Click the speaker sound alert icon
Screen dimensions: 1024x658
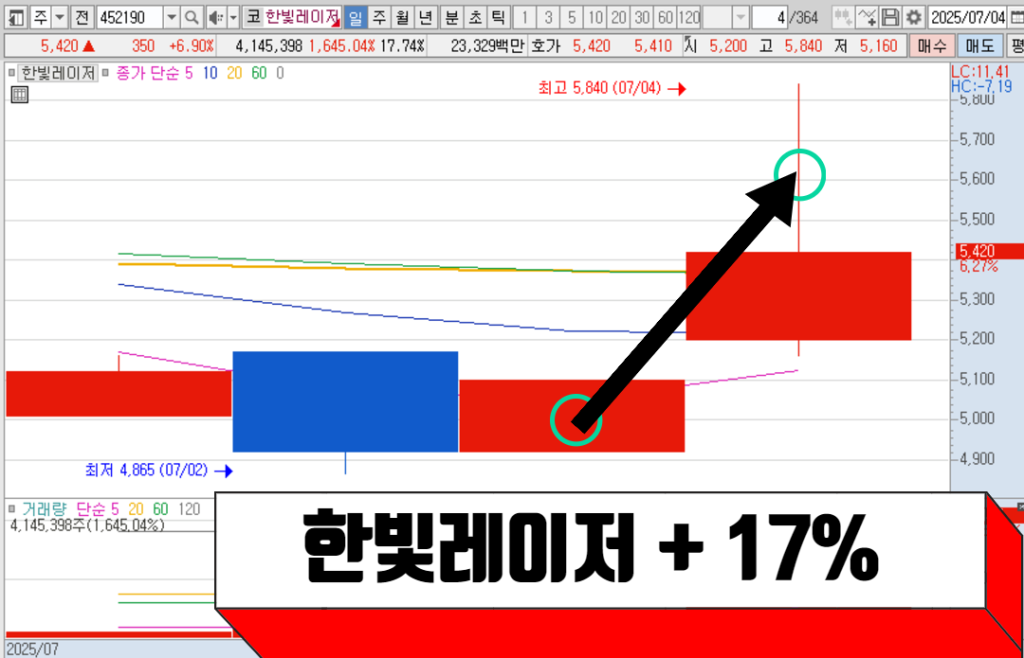214,17
